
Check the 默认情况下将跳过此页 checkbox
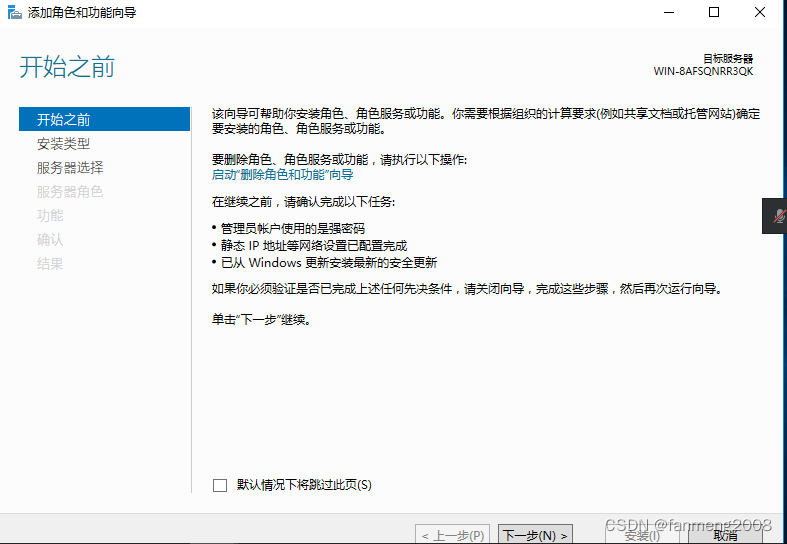pos(220,485)
